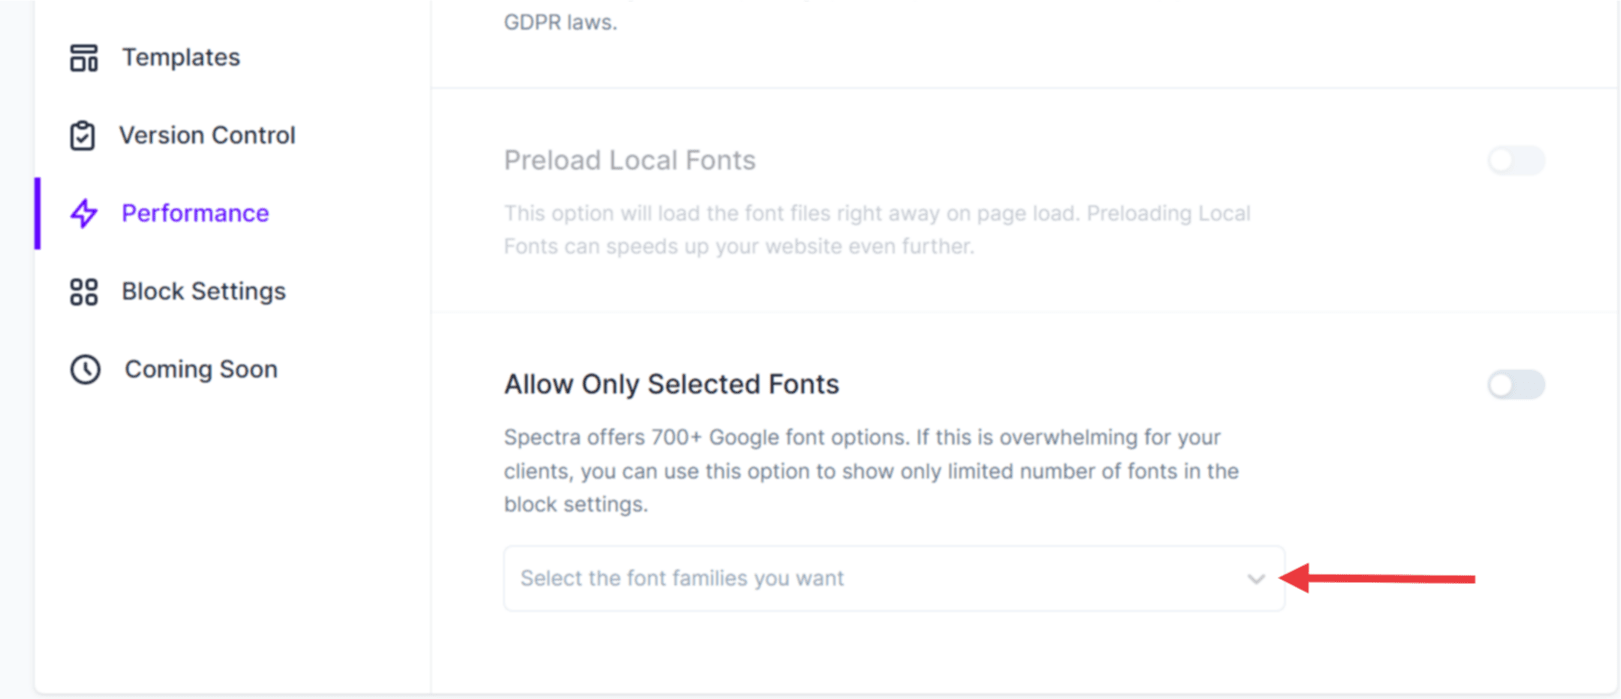The image size is (1621, 699).
Task: Click the Block Settings grid icon
Action: (84, 291)
